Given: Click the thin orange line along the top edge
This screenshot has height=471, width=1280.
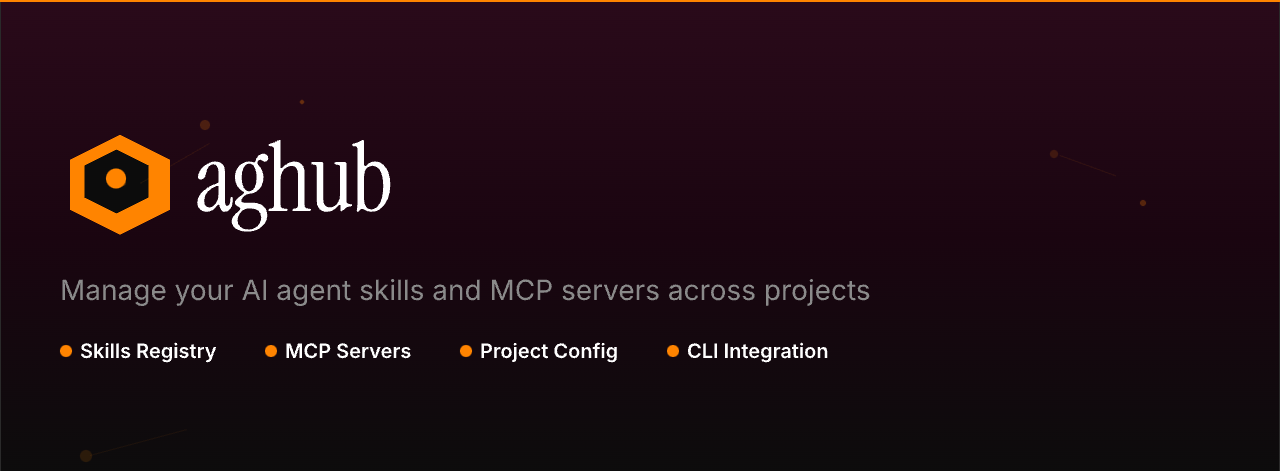Looking at the screenshot, I should pyautogui.click(x=640, y=1).
